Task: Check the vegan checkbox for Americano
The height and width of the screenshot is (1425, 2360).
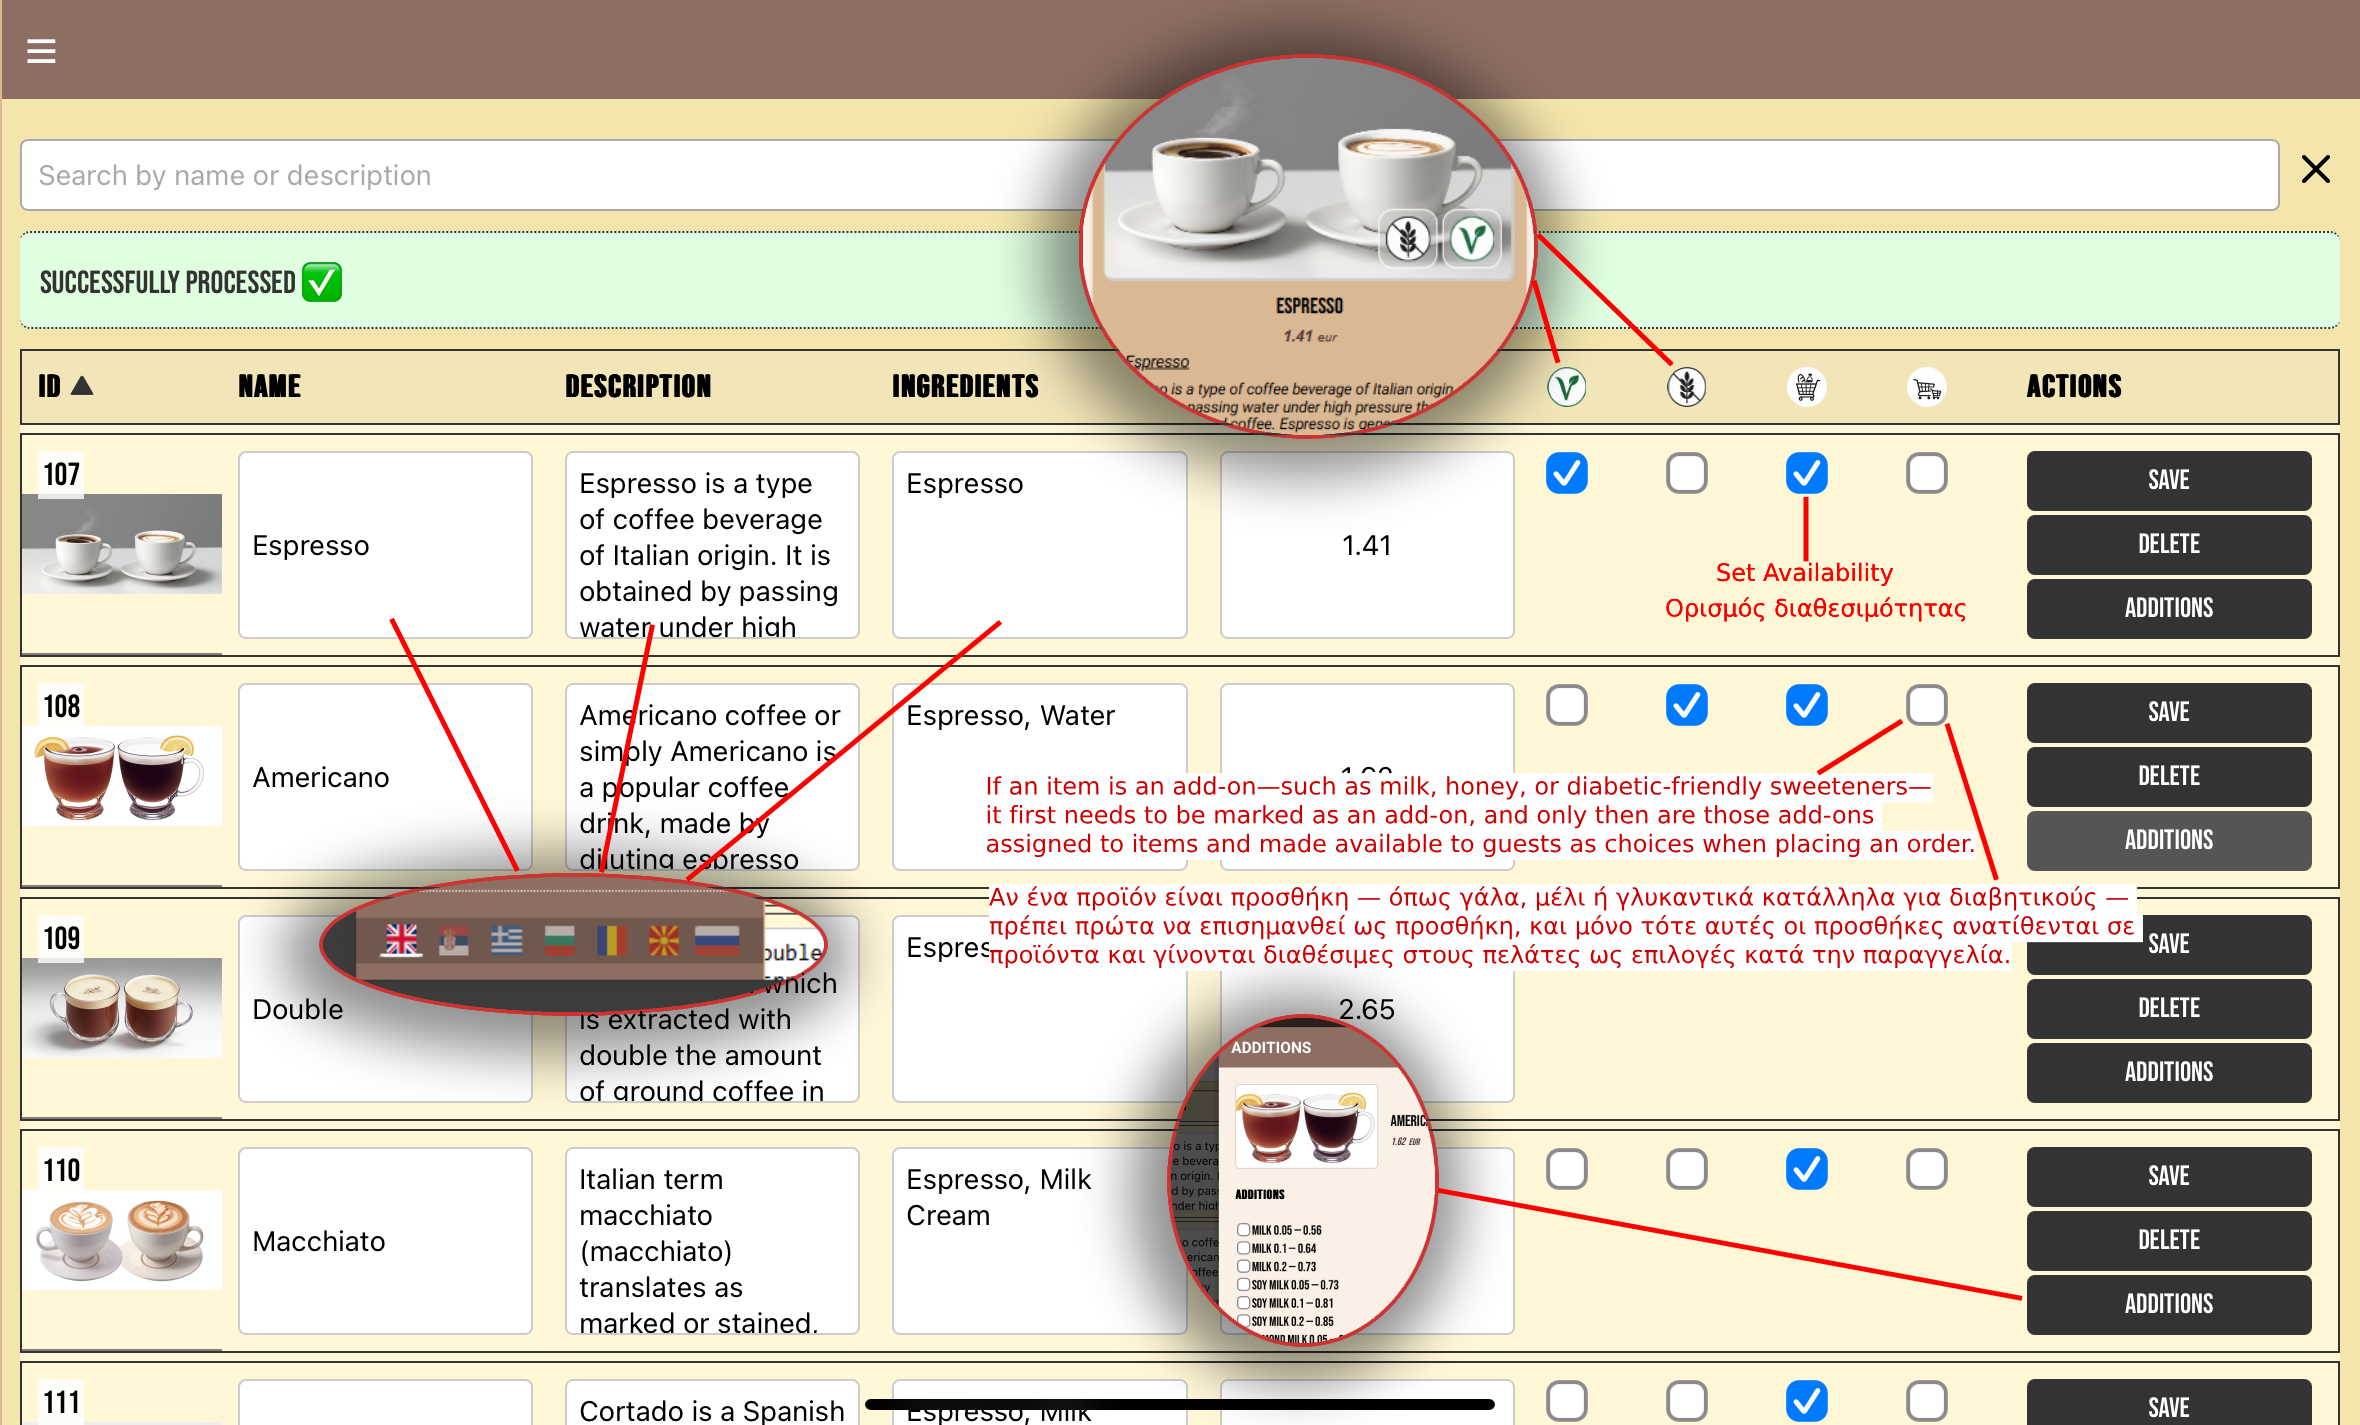Action: (x=1566, y=705)
